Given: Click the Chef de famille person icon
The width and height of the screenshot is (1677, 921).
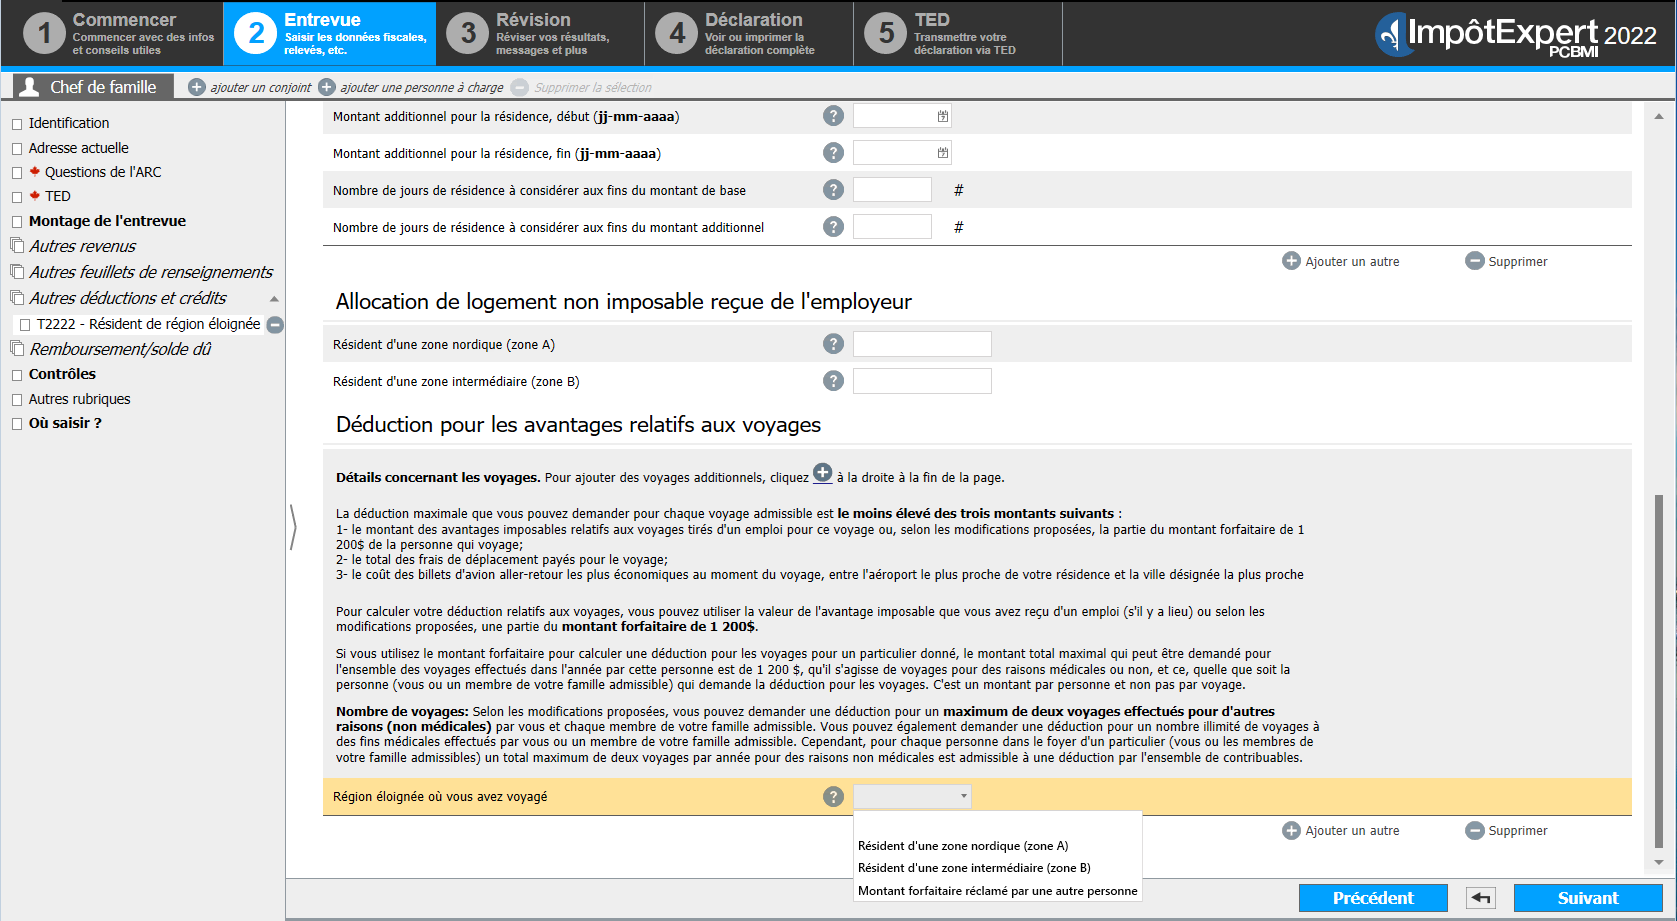Looking at the screenshot, I should point(30,87).
